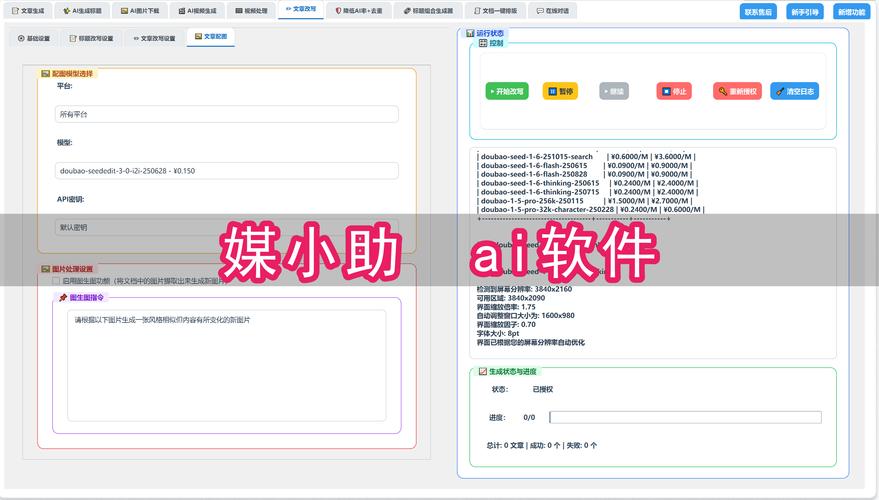Click log row doubao-seed-1-6-thinking-250715
Viewport: 879px width, 500px height.
pyautogui.click(x=587, y=192)
